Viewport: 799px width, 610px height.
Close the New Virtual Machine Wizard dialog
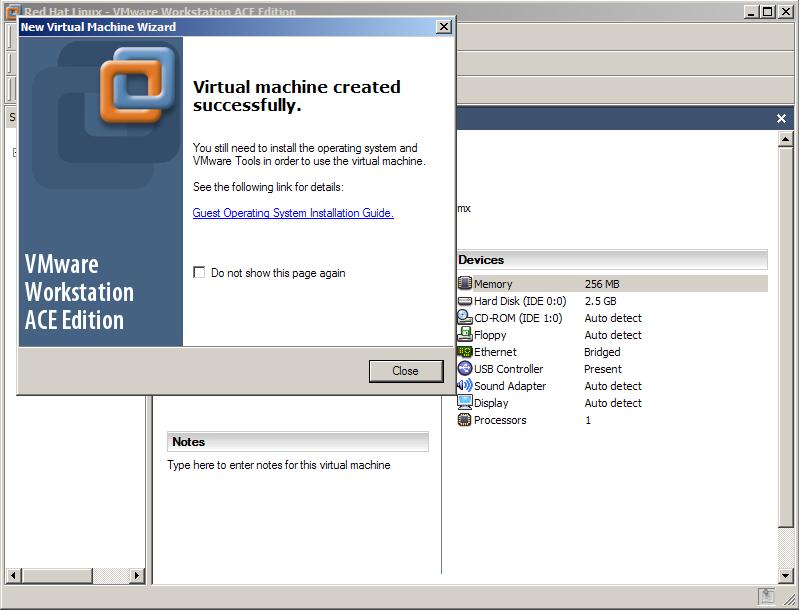[405, 371]
